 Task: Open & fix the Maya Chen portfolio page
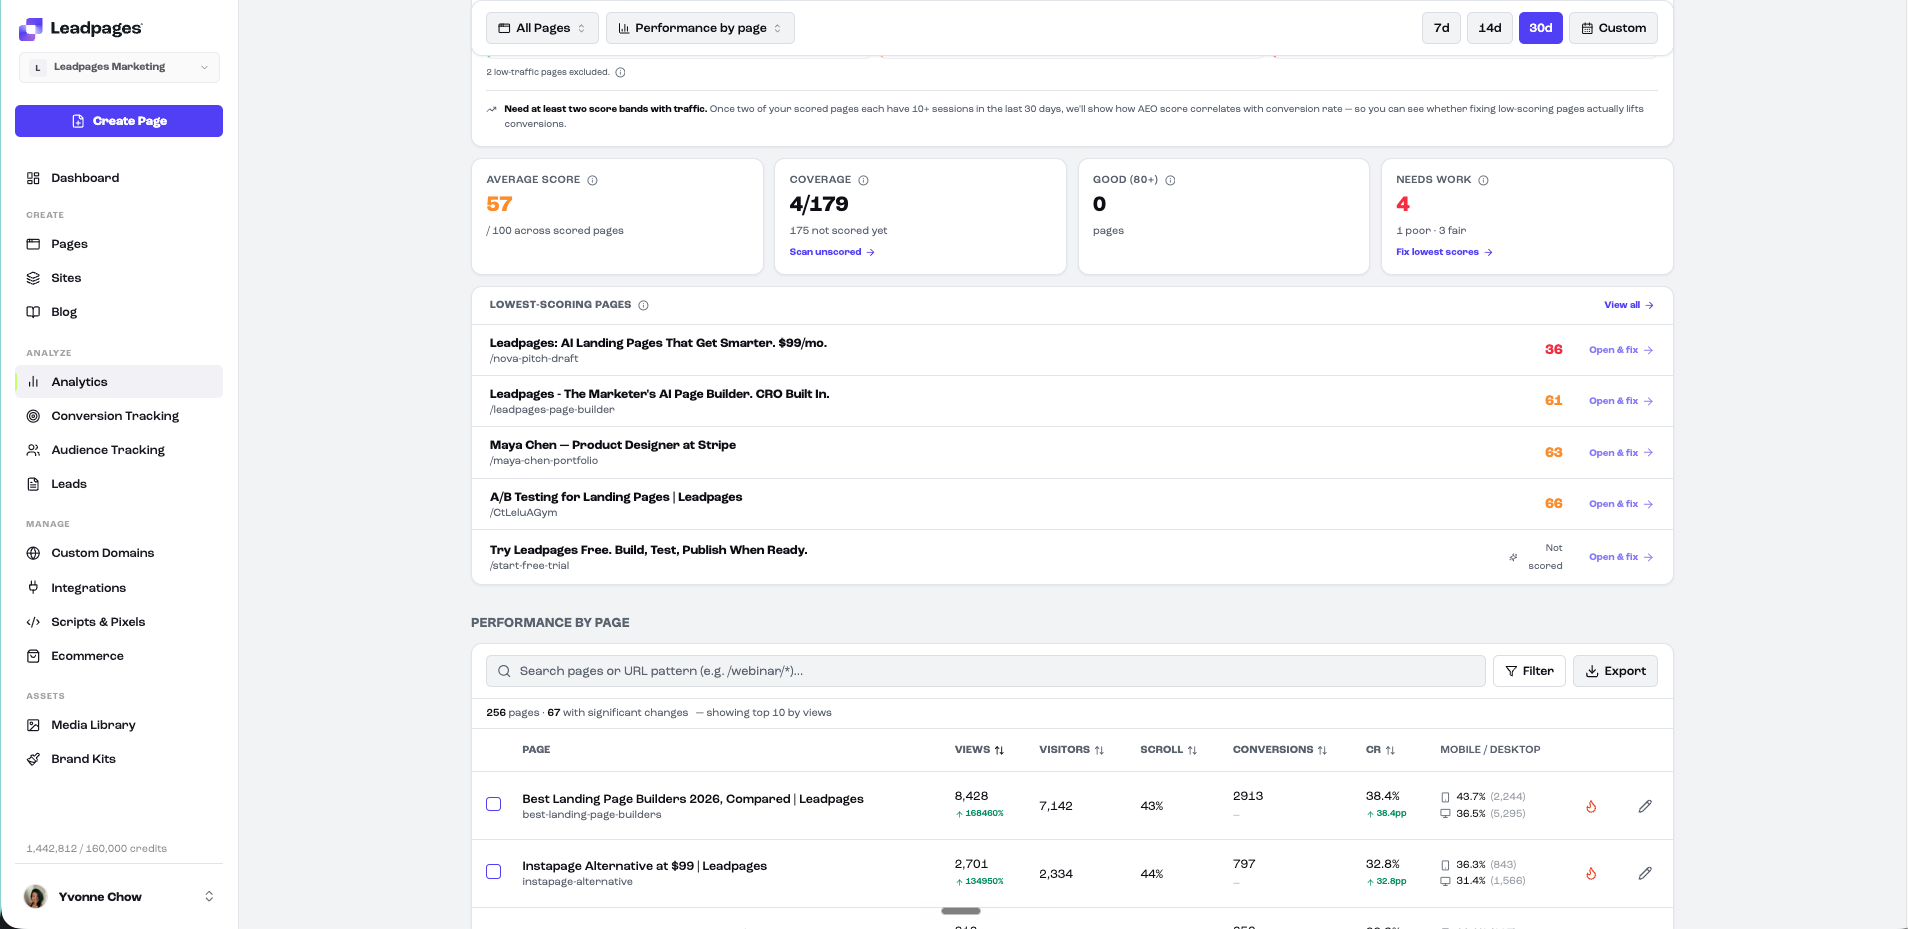coord(1621,453)
